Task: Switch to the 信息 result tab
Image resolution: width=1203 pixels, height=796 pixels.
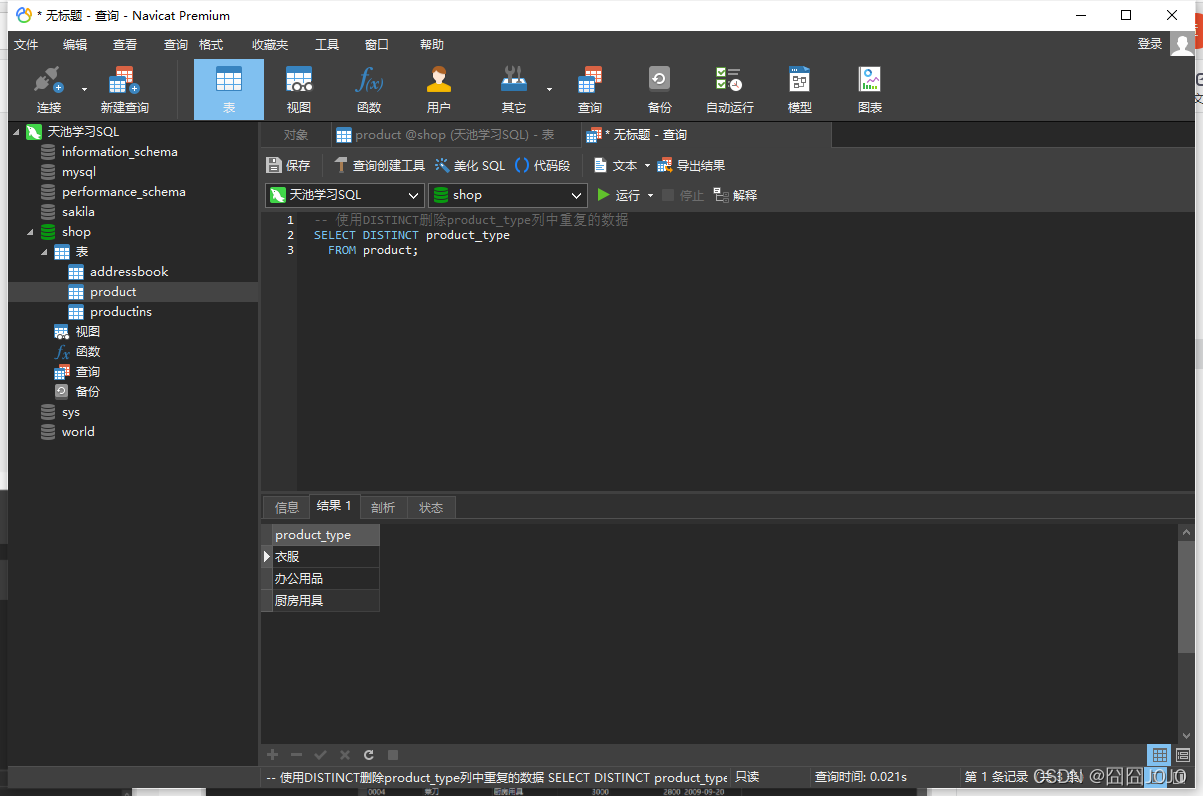Action: pos(287,507)
